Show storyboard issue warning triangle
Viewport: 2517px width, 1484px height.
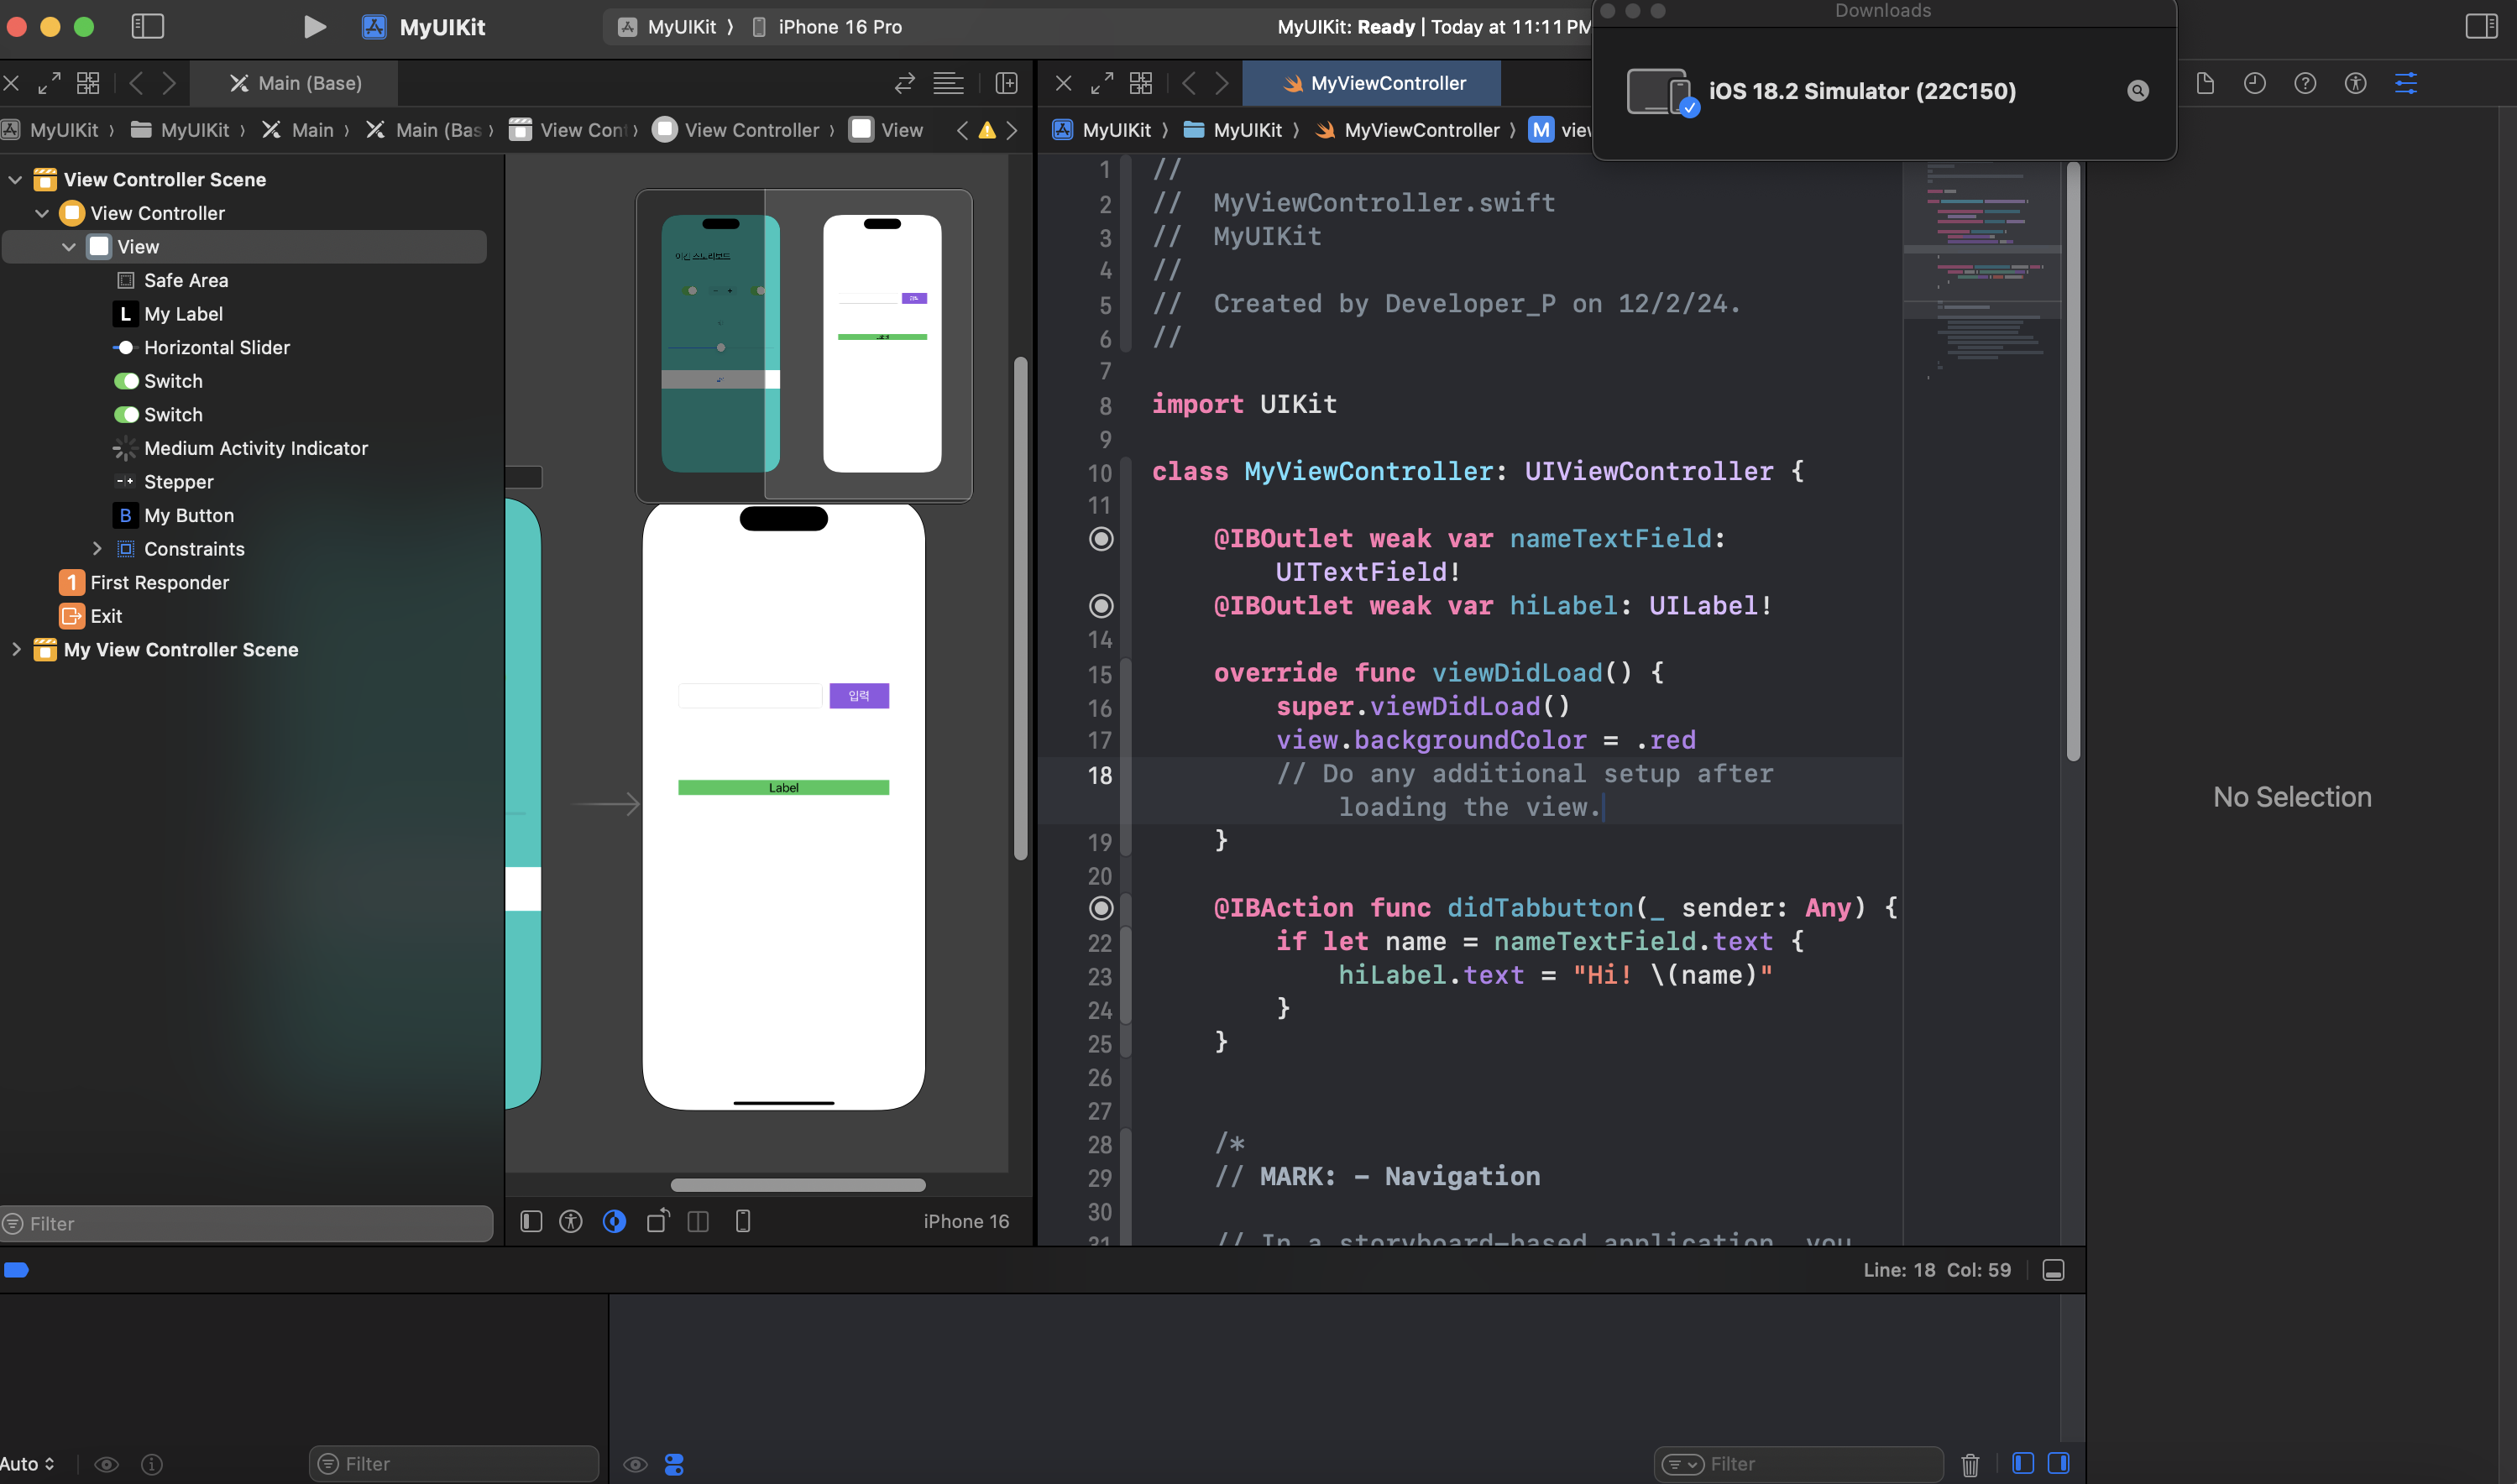tap(987, 130)
